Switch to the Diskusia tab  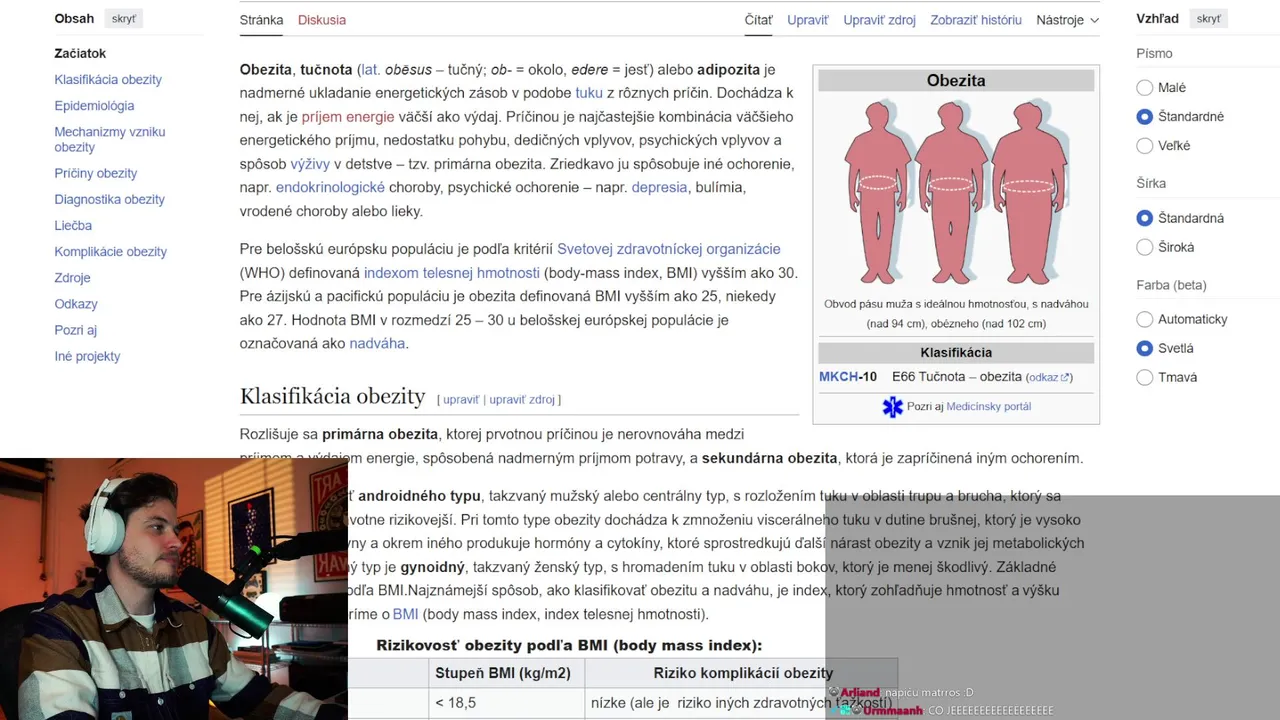point(322,20)
